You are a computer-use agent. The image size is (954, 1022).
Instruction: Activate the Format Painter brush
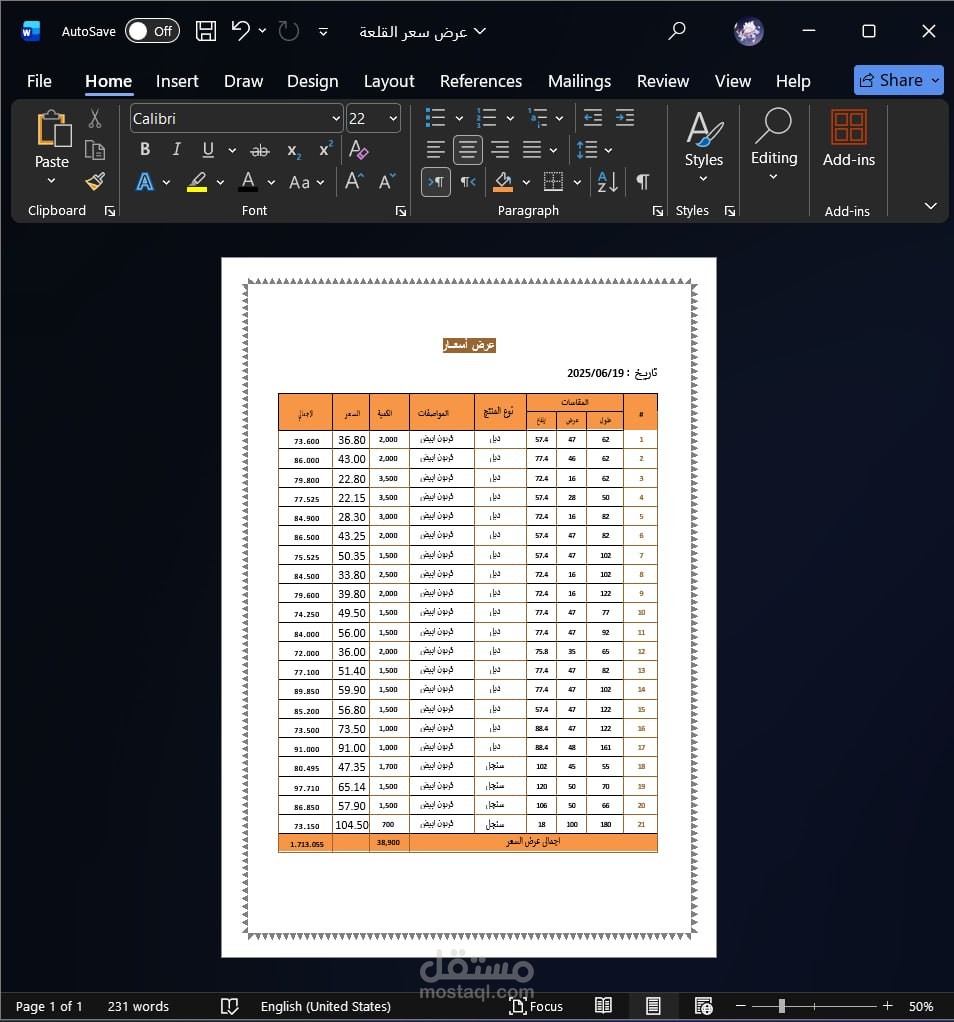tap(95, 181)
